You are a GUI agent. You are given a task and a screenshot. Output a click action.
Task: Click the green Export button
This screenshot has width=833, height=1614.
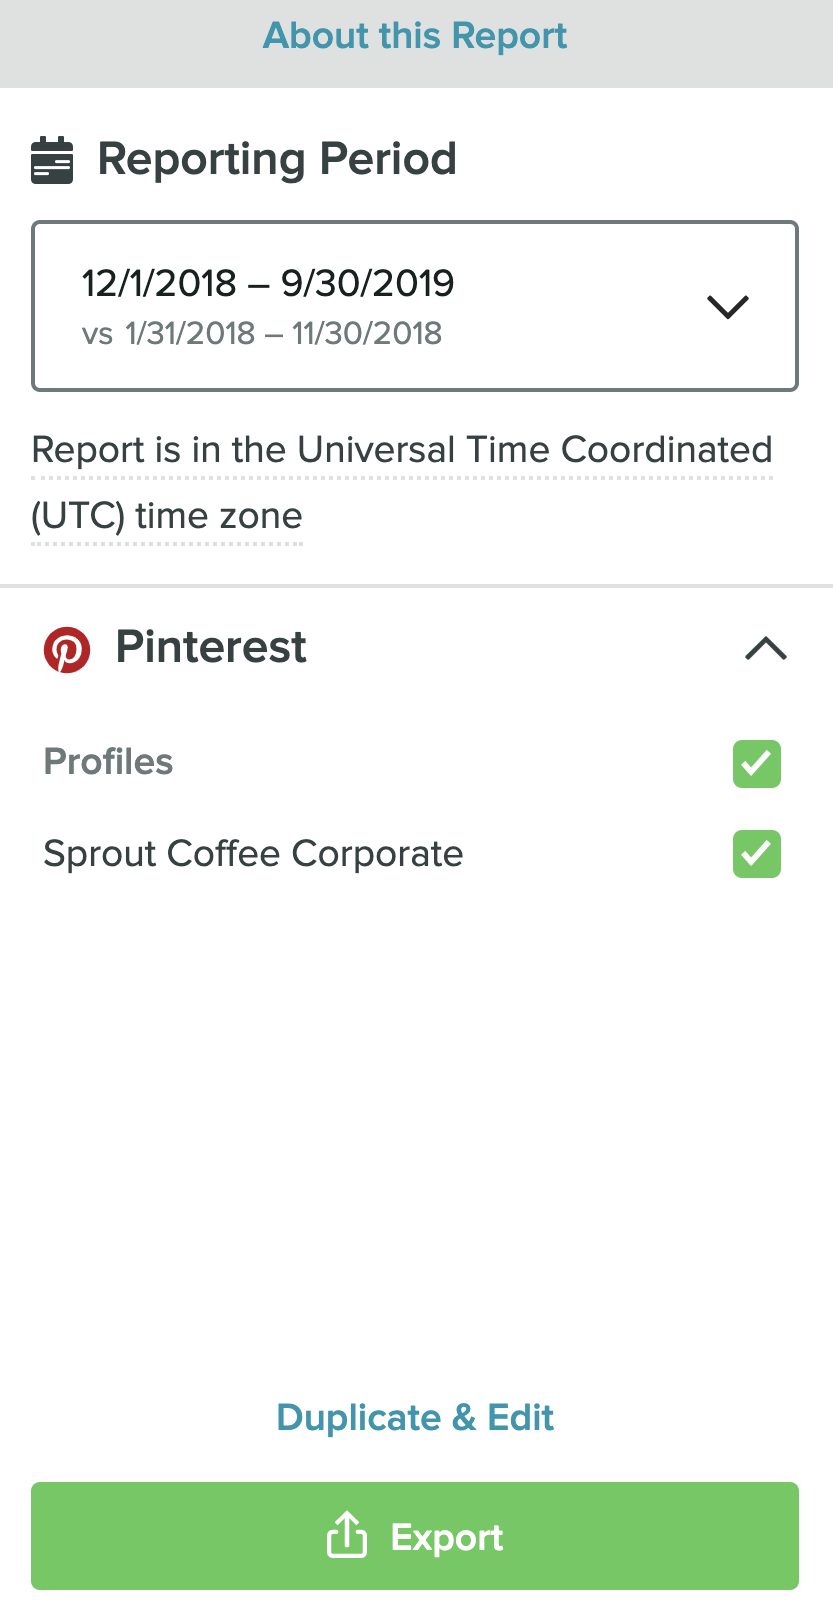coord(415,1535)
